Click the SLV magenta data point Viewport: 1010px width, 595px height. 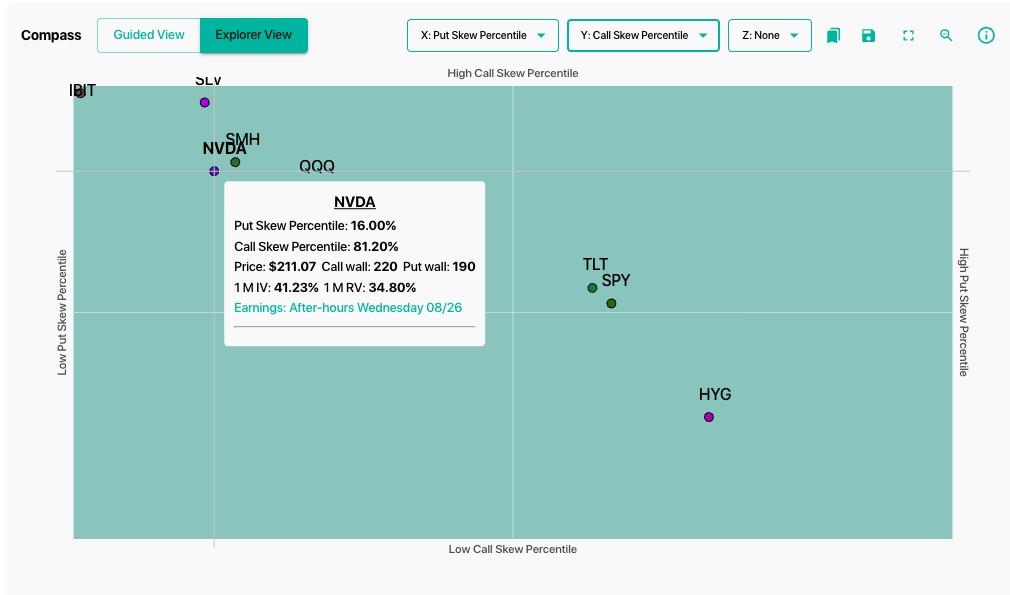(x=204, y=102)
